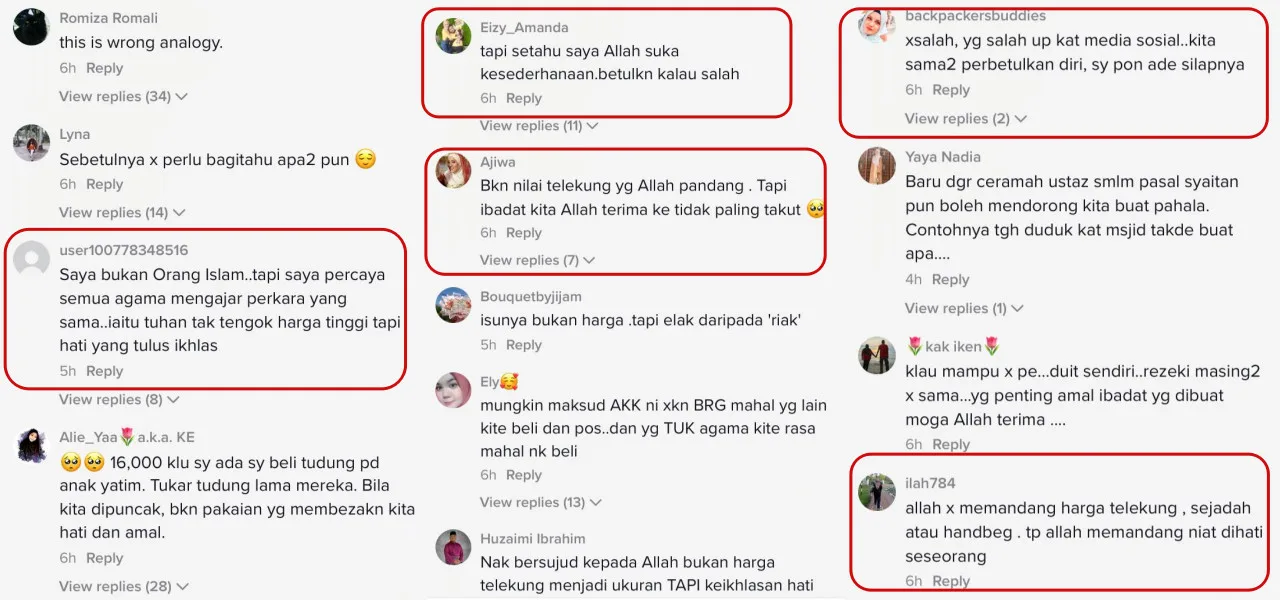Open the Huzaimi Ibrahim username link
Image resolution: width=1280 pixels, height=600 pixels.
pos(533,539)
